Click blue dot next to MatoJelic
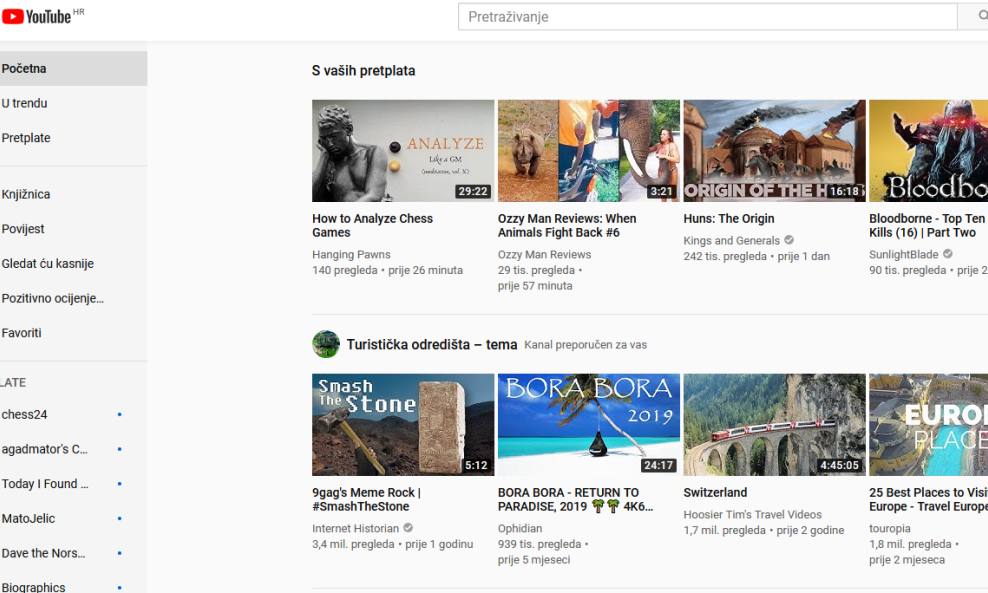The width and height of the screenshot is (988, 593). click(x=119, y=518)
